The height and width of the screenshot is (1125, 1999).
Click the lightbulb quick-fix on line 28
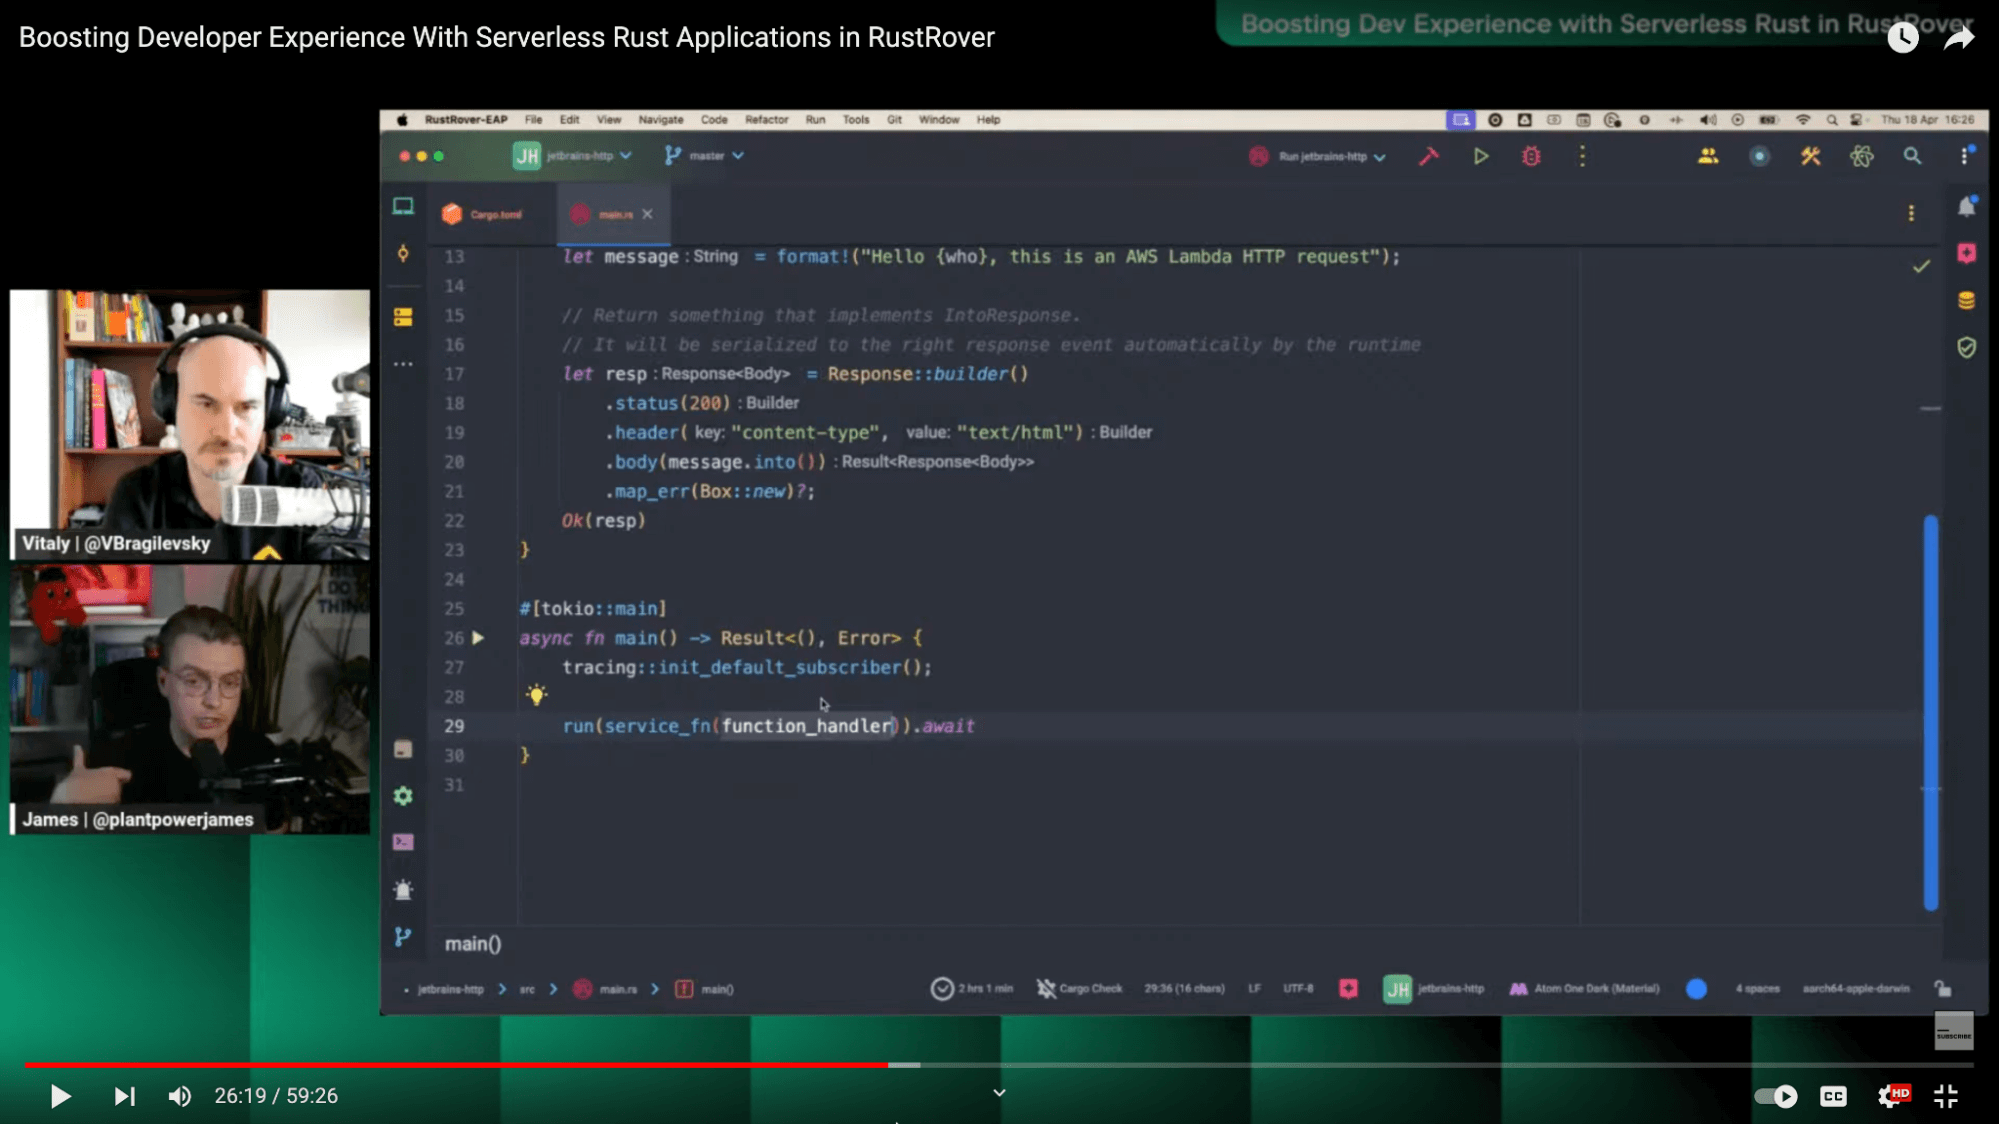click(536, 695)
